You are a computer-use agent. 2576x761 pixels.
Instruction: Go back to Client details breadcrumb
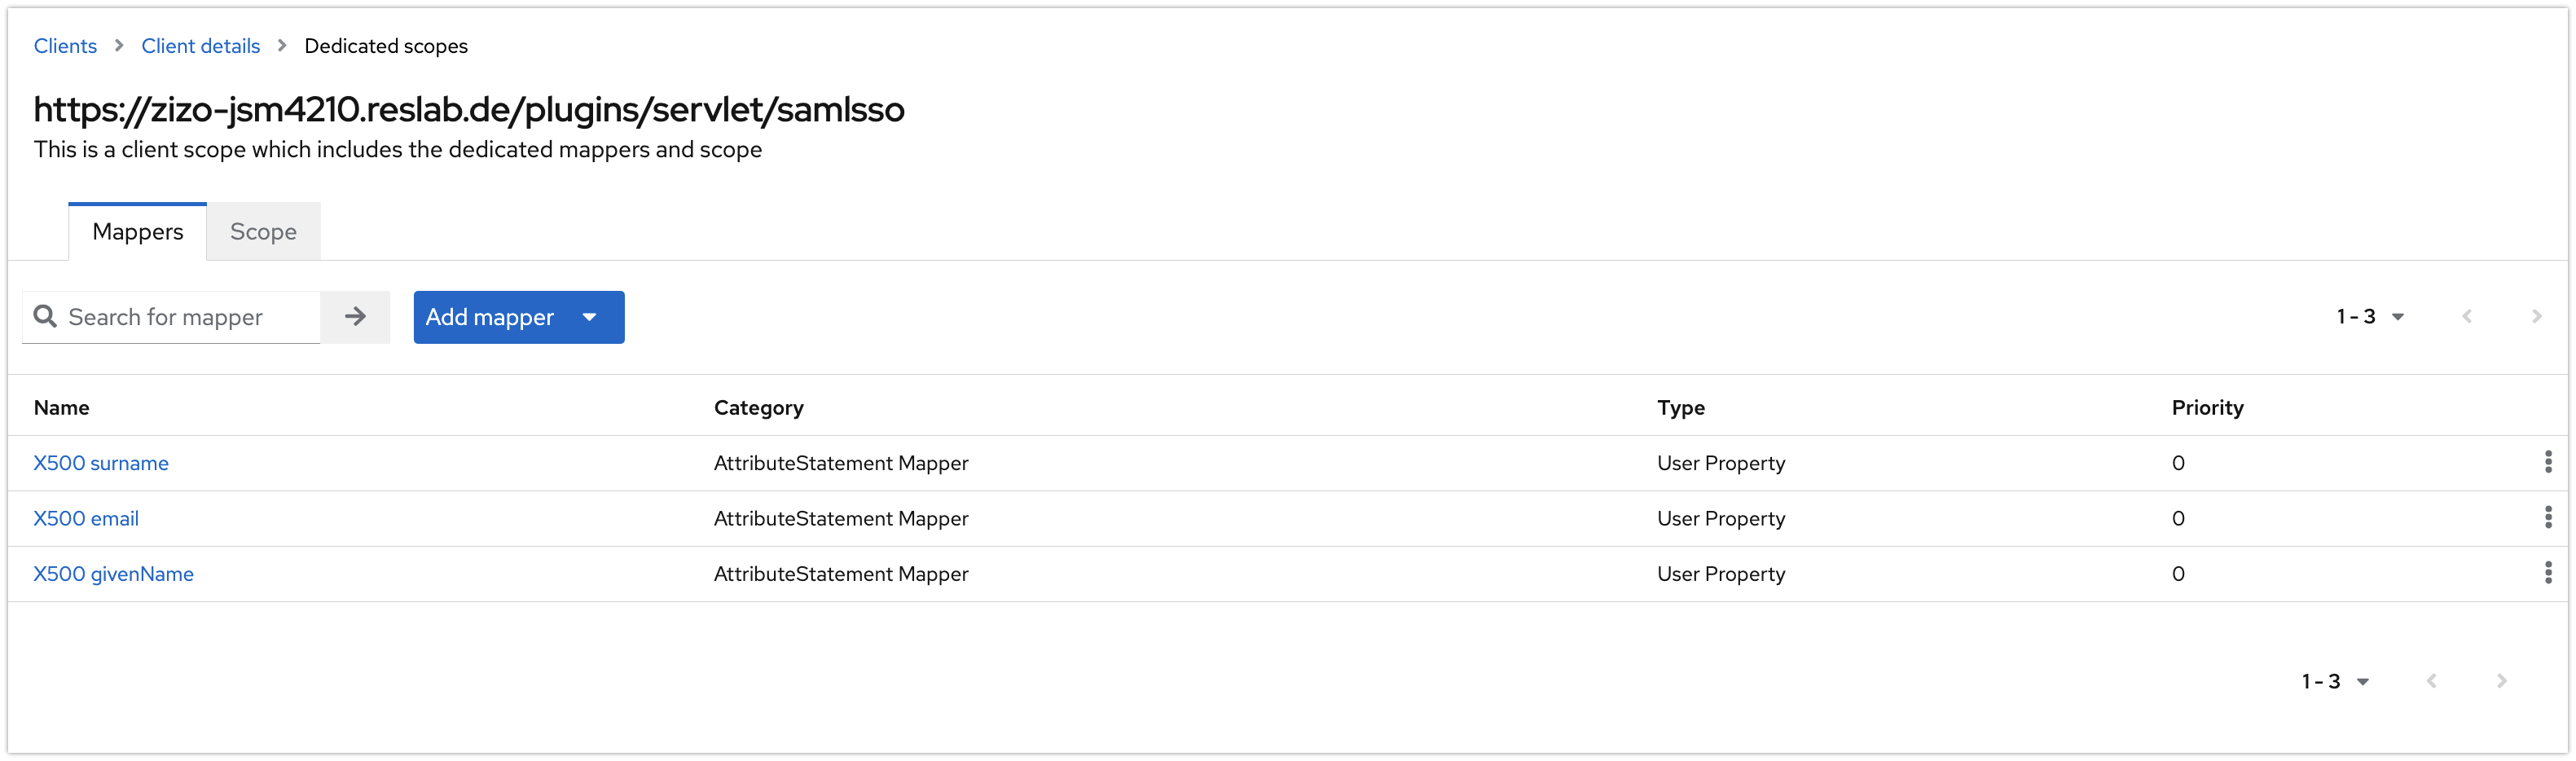coord(200,46)
